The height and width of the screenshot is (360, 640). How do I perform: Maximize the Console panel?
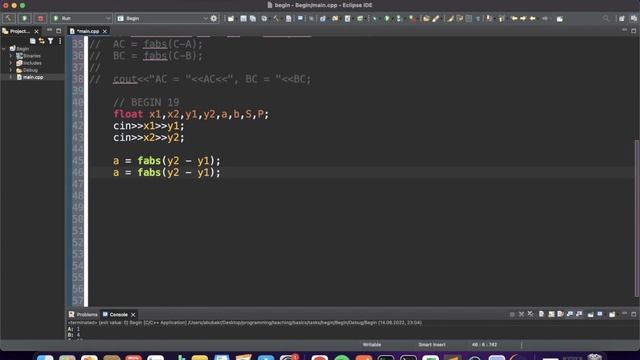[x=633, y=314]
